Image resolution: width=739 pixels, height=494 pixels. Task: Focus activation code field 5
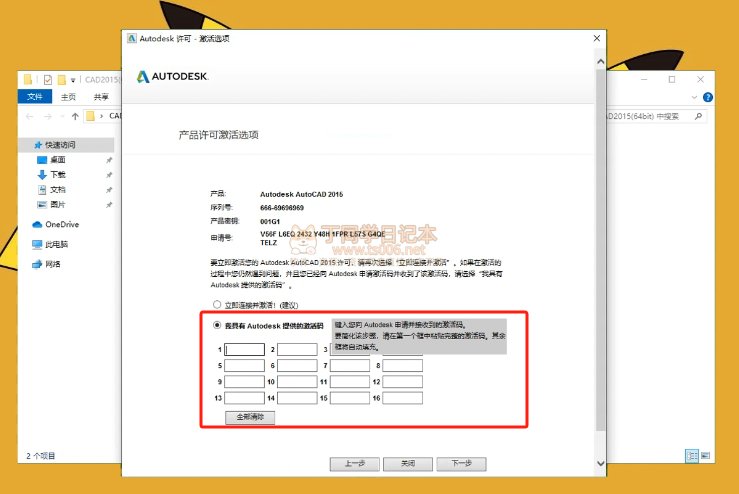coord(244,365)
